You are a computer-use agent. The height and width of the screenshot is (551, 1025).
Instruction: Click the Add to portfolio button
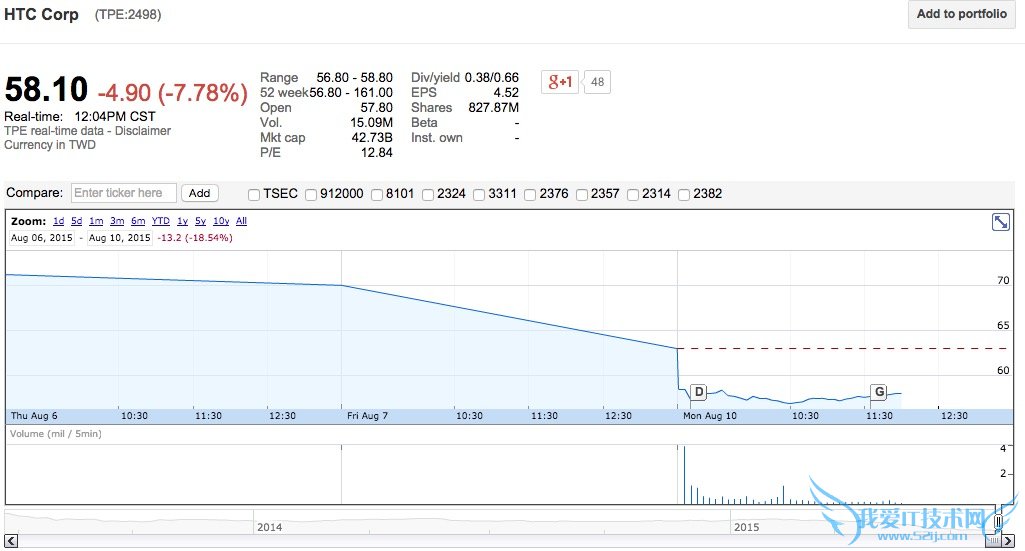pos(961,14)
